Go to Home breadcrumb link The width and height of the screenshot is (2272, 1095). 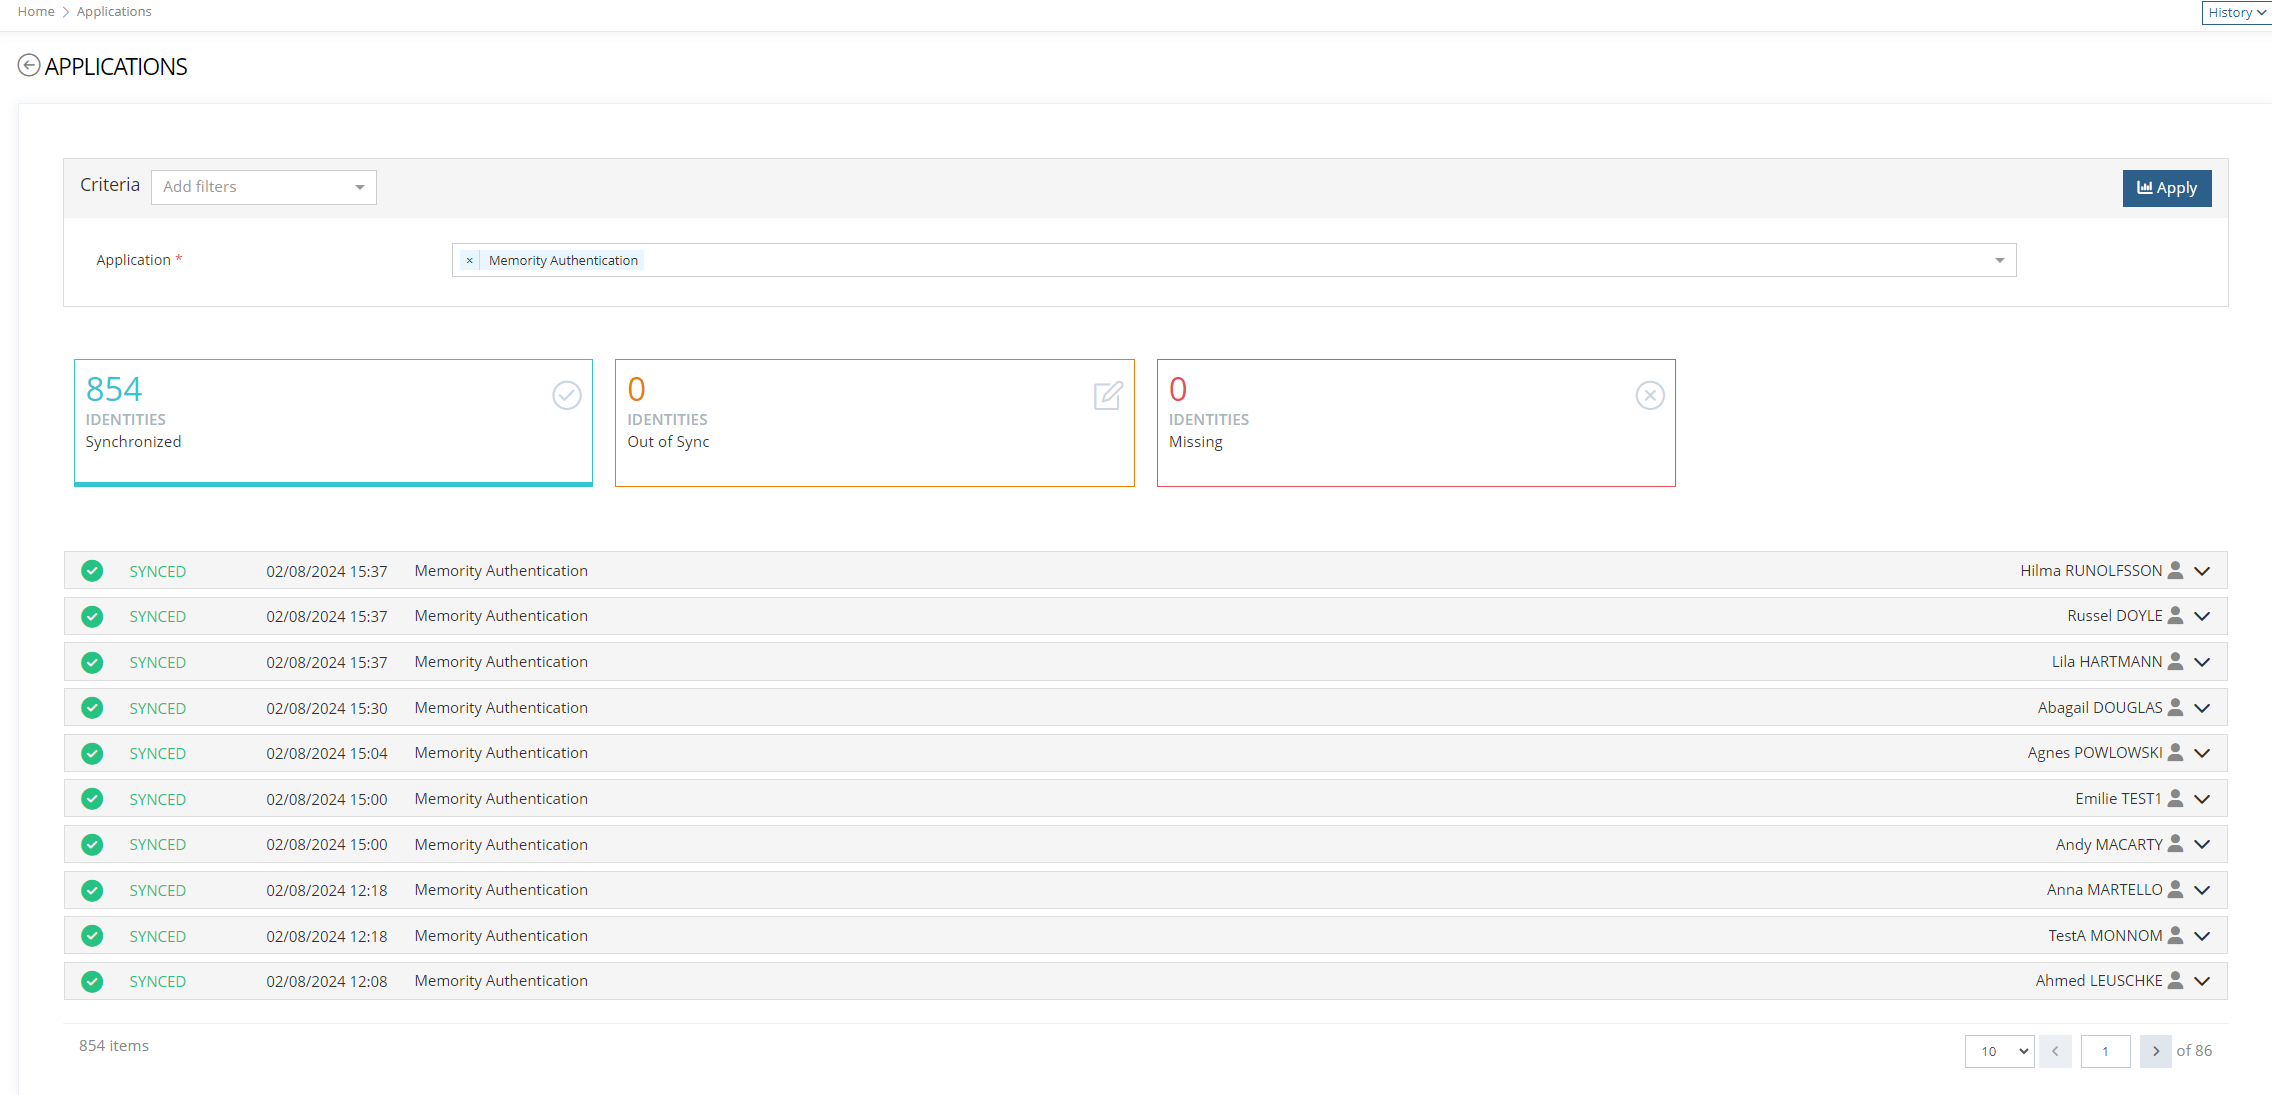pos(36,11)
